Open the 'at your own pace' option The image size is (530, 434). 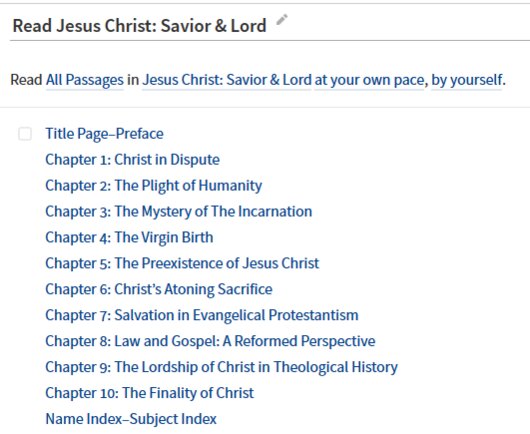pos(369,80)
